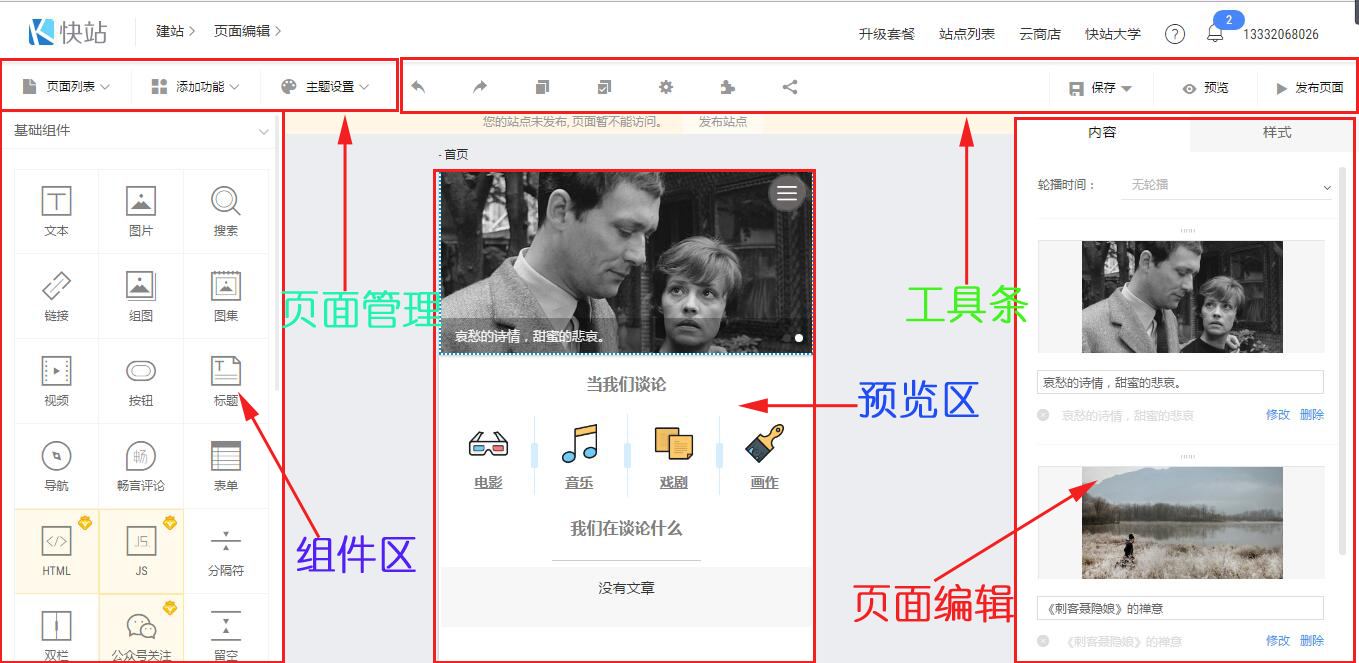Open the hamburger menu on preview banner
The image size is (1359, 663).
[x=787, y=193]
